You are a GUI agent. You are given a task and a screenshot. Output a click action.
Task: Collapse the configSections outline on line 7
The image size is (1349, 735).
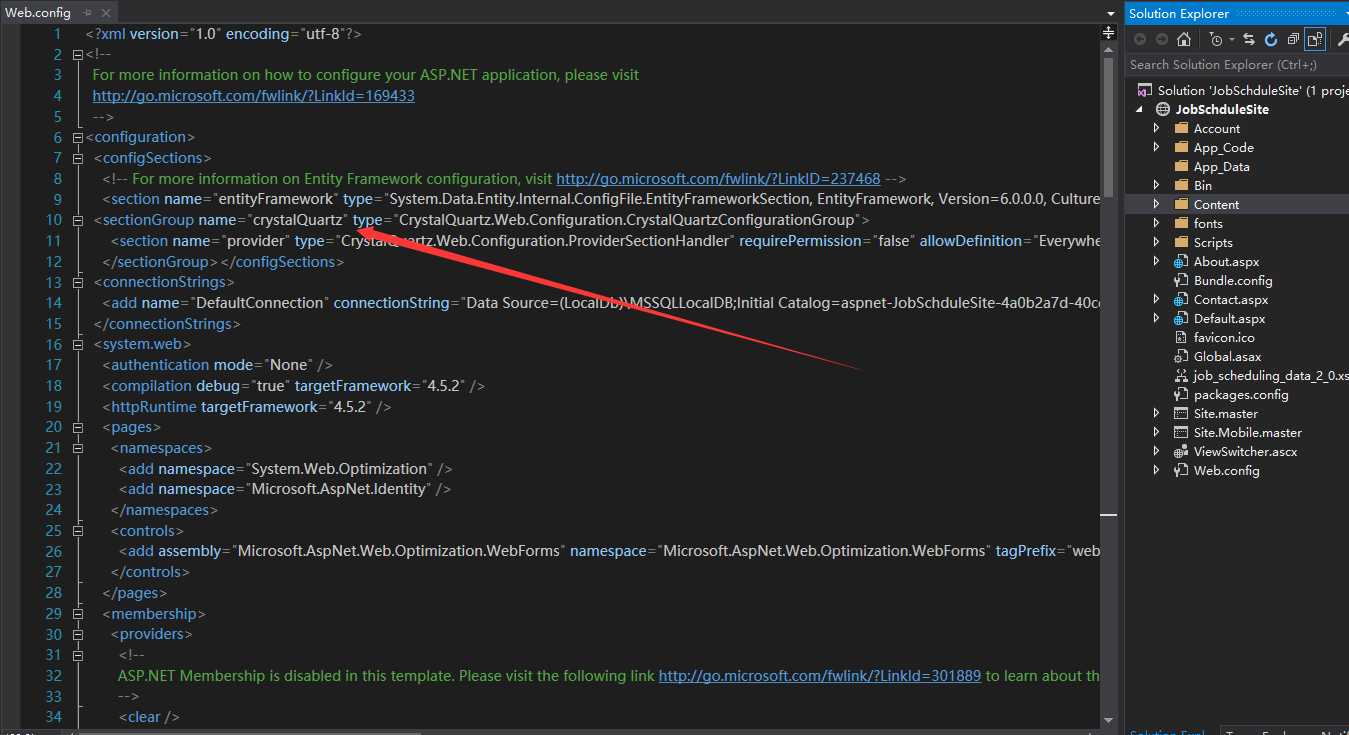pos(77,158)
